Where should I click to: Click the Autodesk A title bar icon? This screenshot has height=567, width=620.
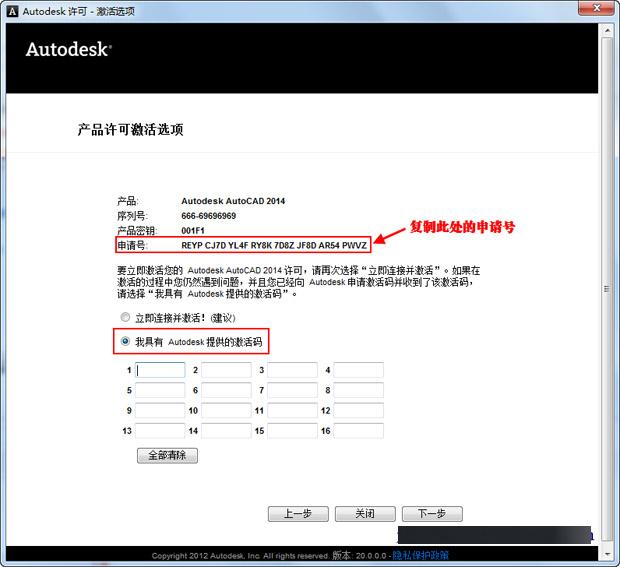point(13,11)
